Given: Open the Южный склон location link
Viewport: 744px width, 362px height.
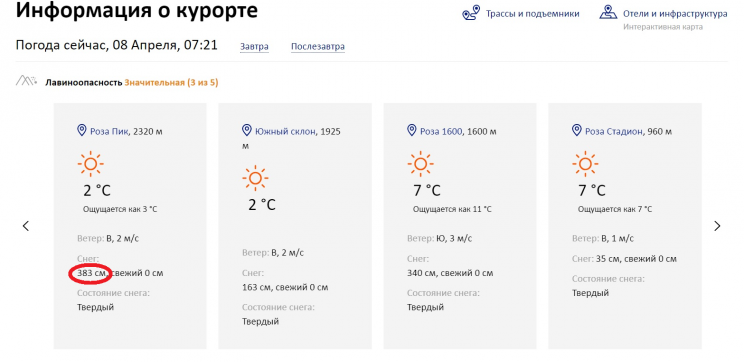Looking at the screenshot, I should 285,131.
